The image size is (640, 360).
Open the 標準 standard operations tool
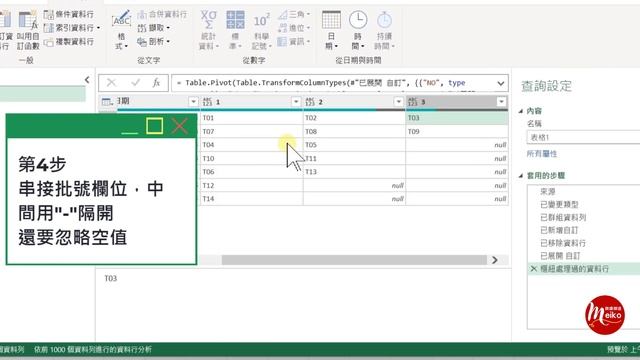coord(235,31)
